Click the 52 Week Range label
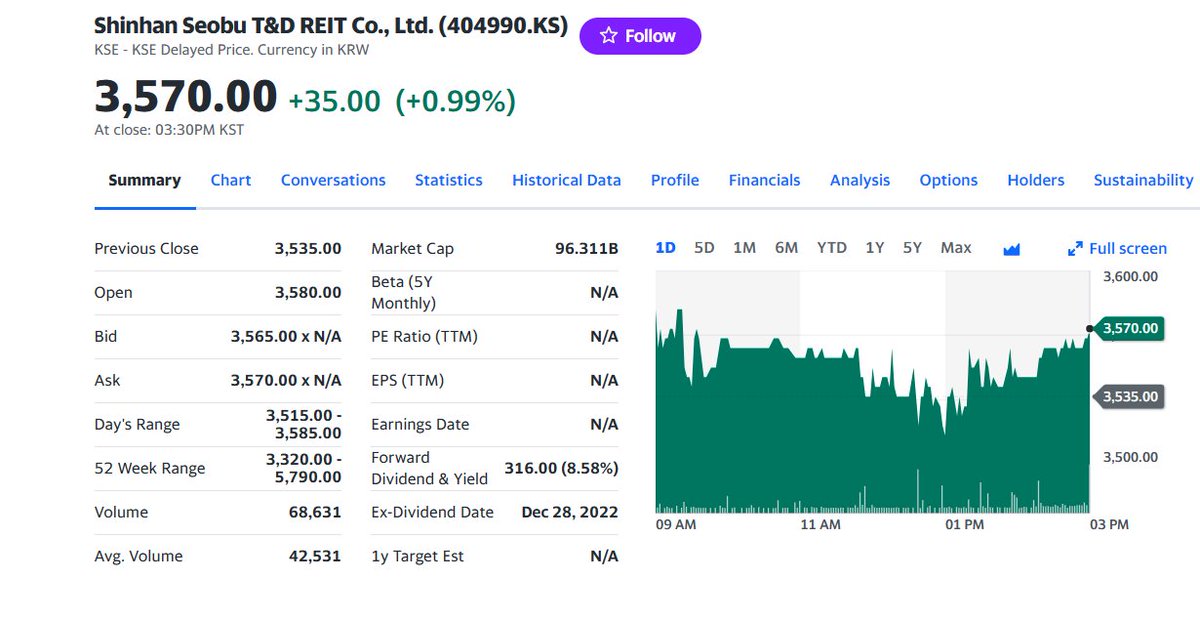The width and height of the screenshot is (1200, 620). (x=150, y=469)
